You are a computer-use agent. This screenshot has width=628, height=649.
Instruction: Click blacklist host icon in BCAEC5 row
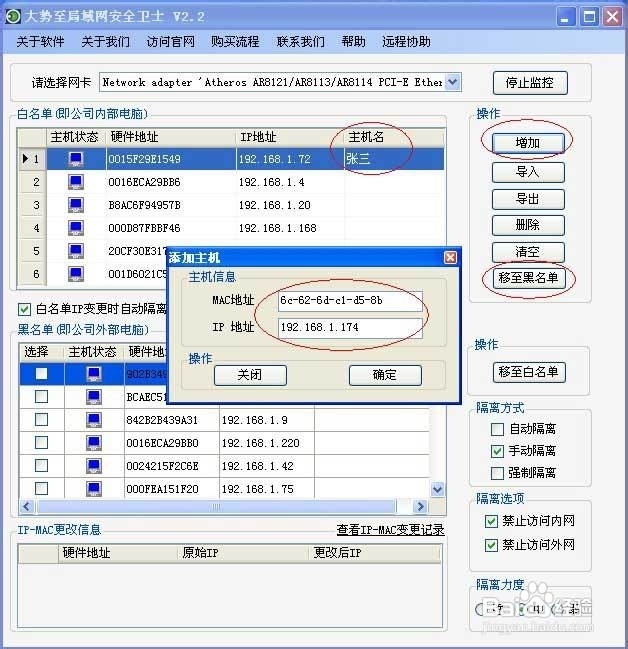[94, 397]
